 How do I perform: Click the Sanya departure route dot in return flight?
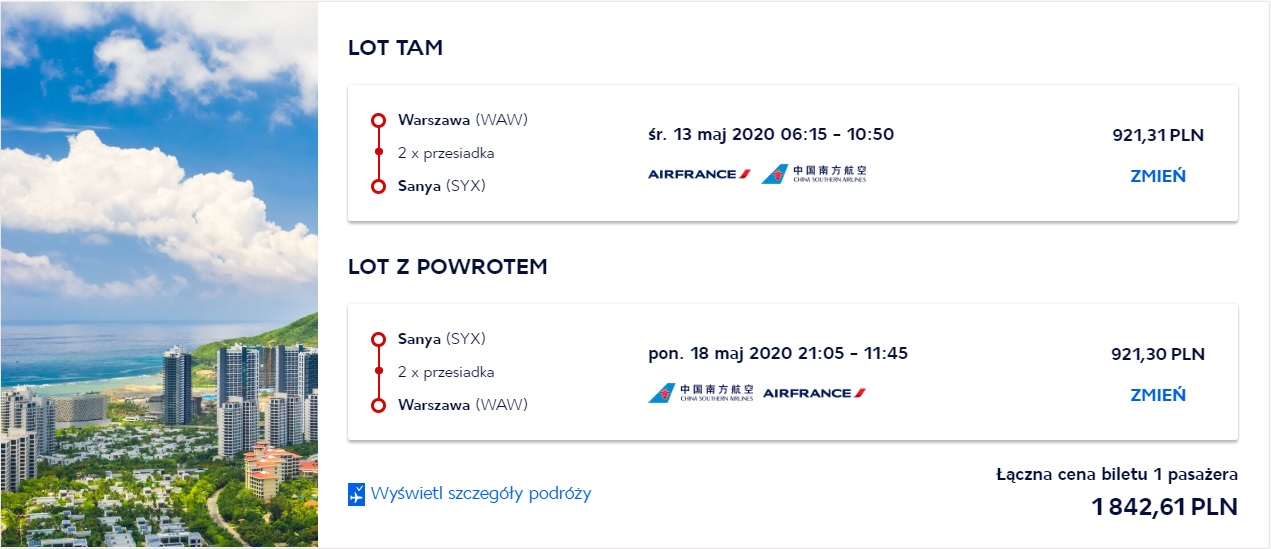(x=378, y=340)
